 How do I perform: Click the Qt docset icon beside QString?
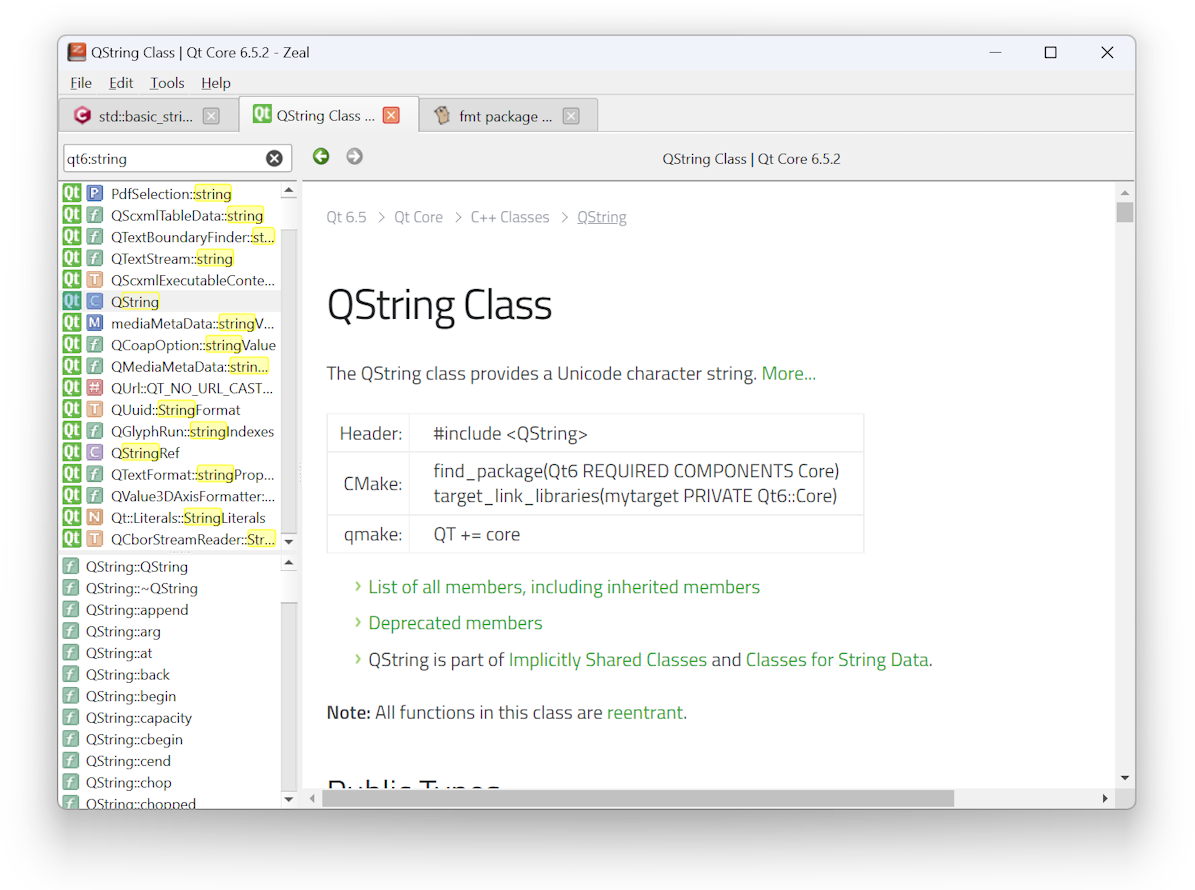point(71,301)
